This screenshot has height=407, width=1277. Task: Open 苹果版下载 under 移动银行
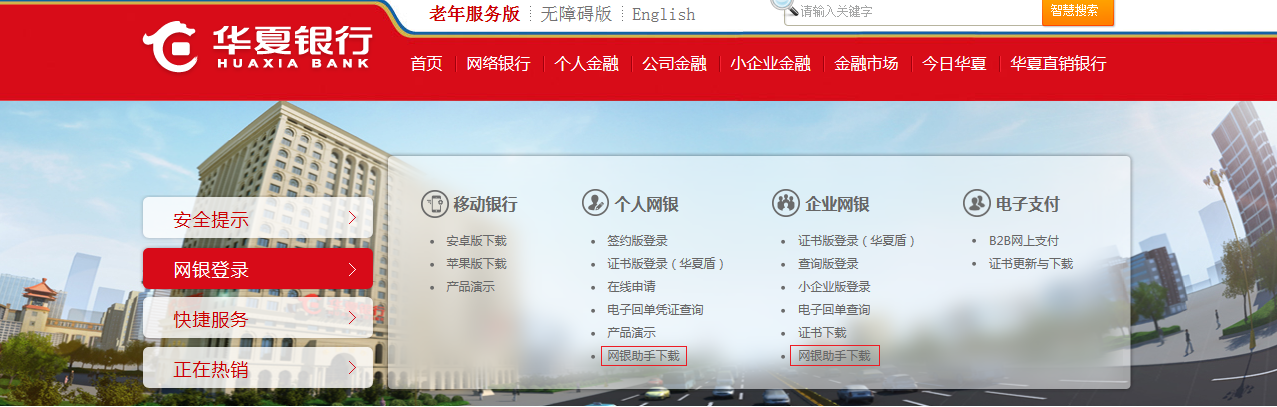pyautogui.click(x=476, y=264)
